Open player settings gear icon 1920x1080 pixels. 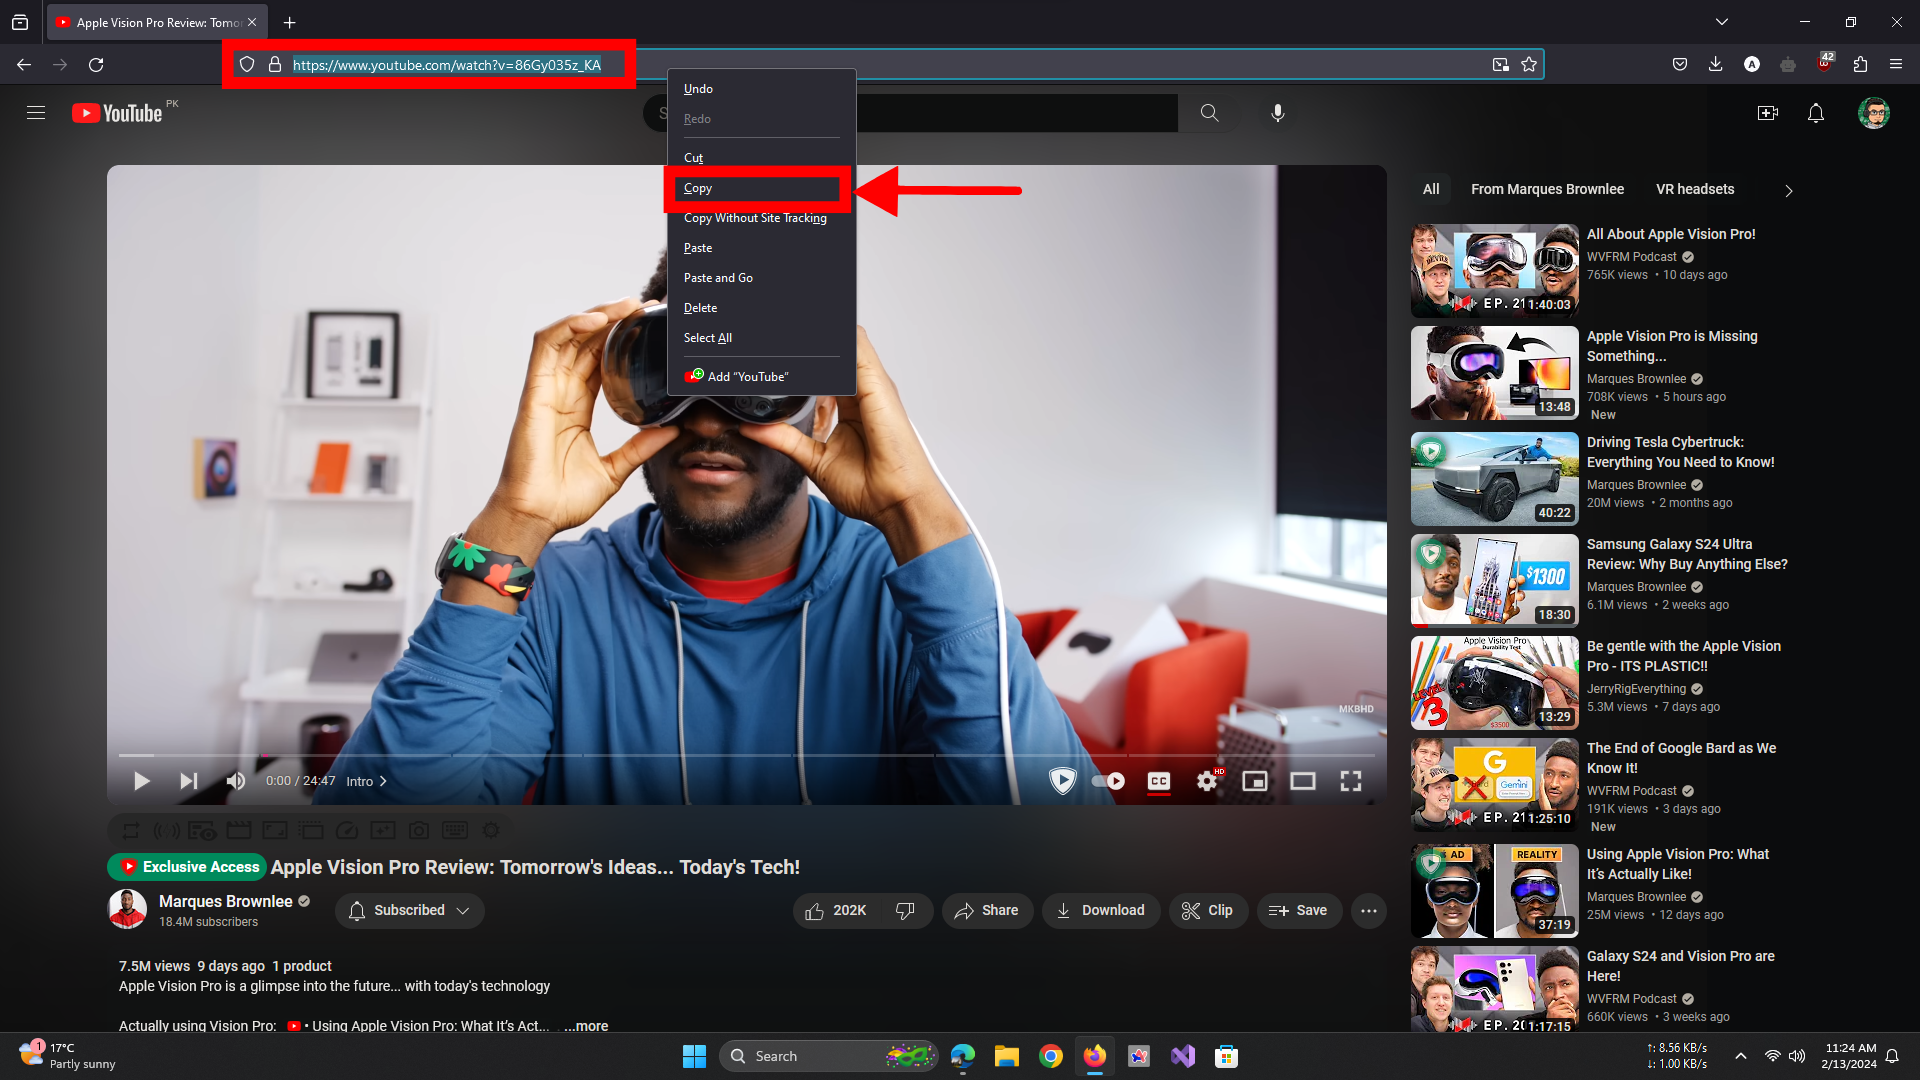pyautogui.click(x=1207, y=781)
